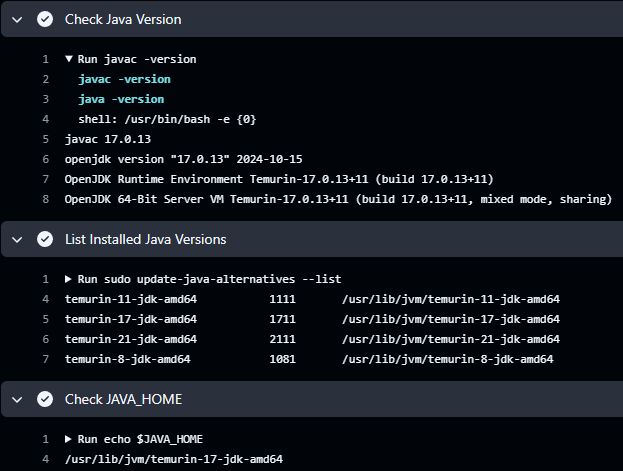Click the priority value 1081

tap(282, 359)
